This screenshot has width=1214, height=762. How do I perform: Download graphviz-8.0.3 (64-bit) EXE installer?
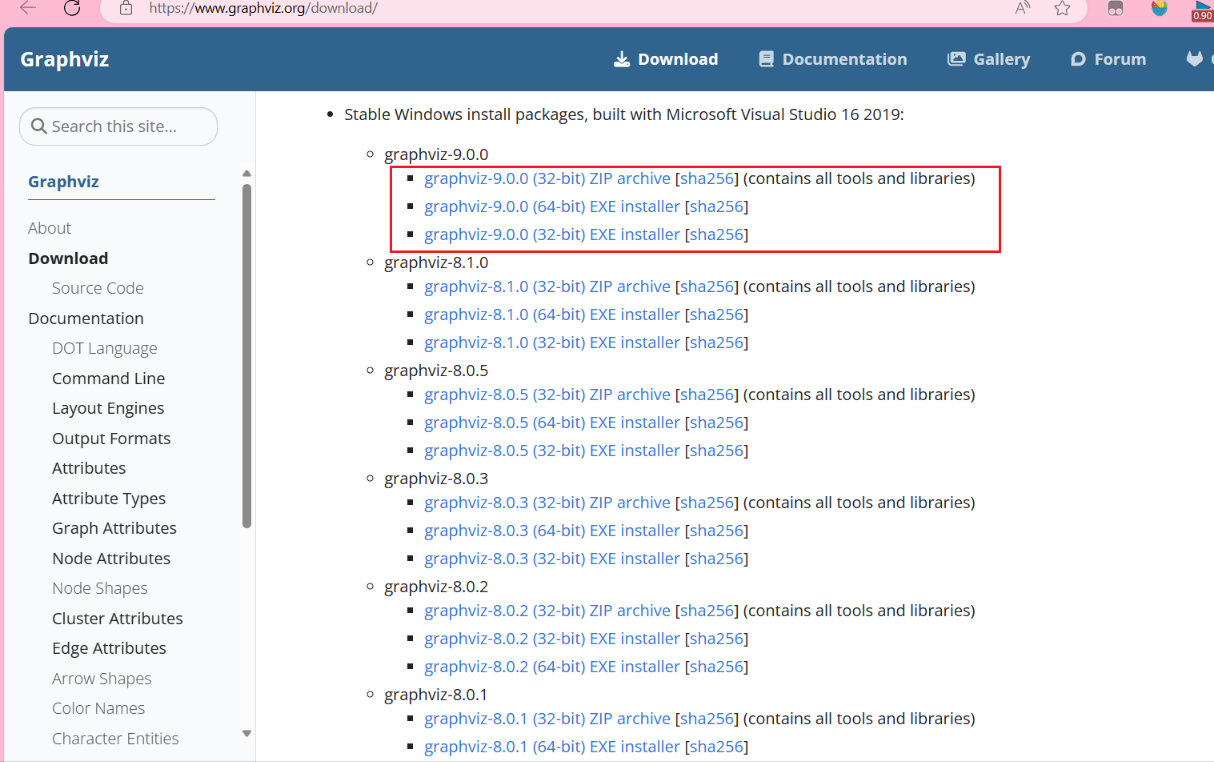(x=552, y=530)
